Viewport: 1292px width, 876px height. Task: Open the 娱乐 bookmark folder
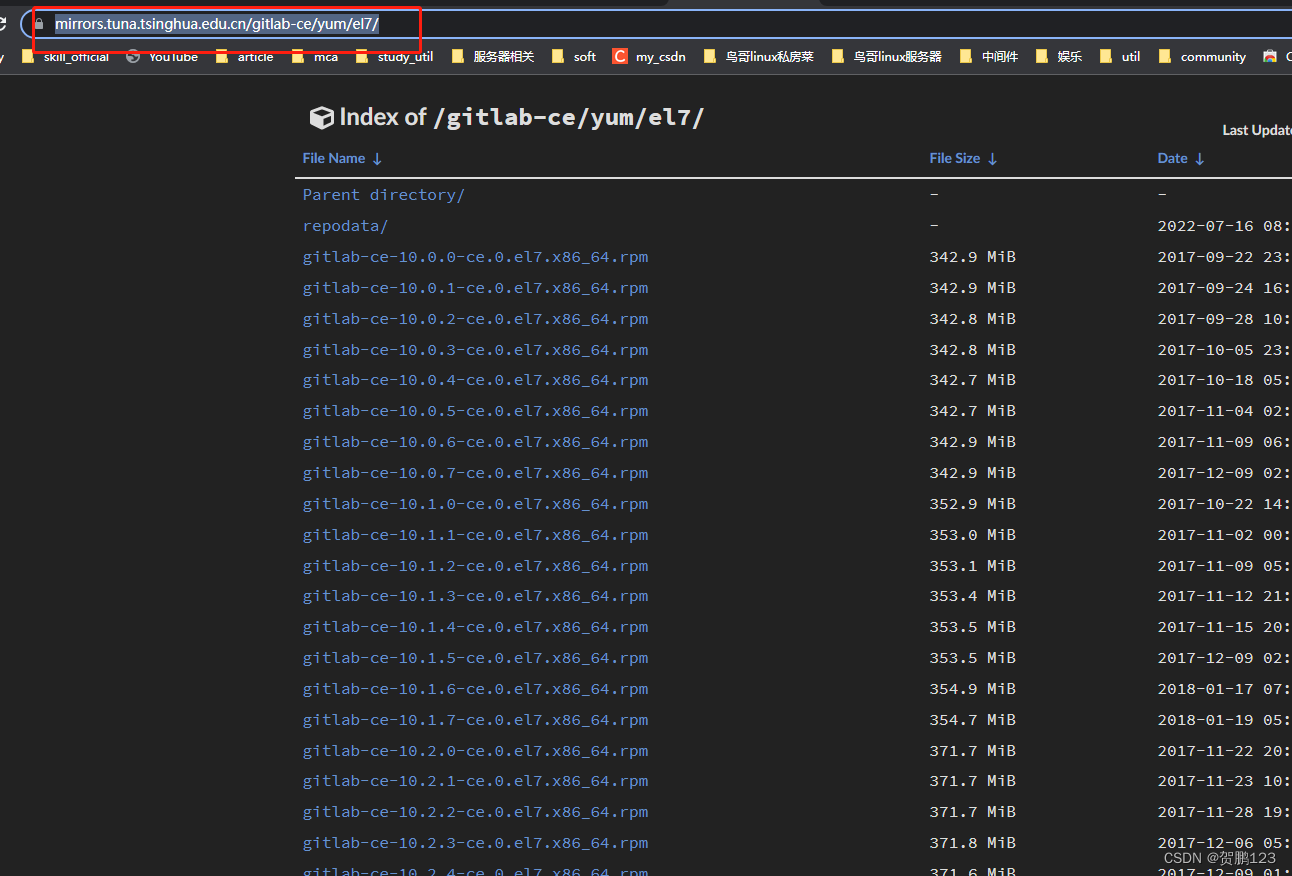coord(1058,57)
